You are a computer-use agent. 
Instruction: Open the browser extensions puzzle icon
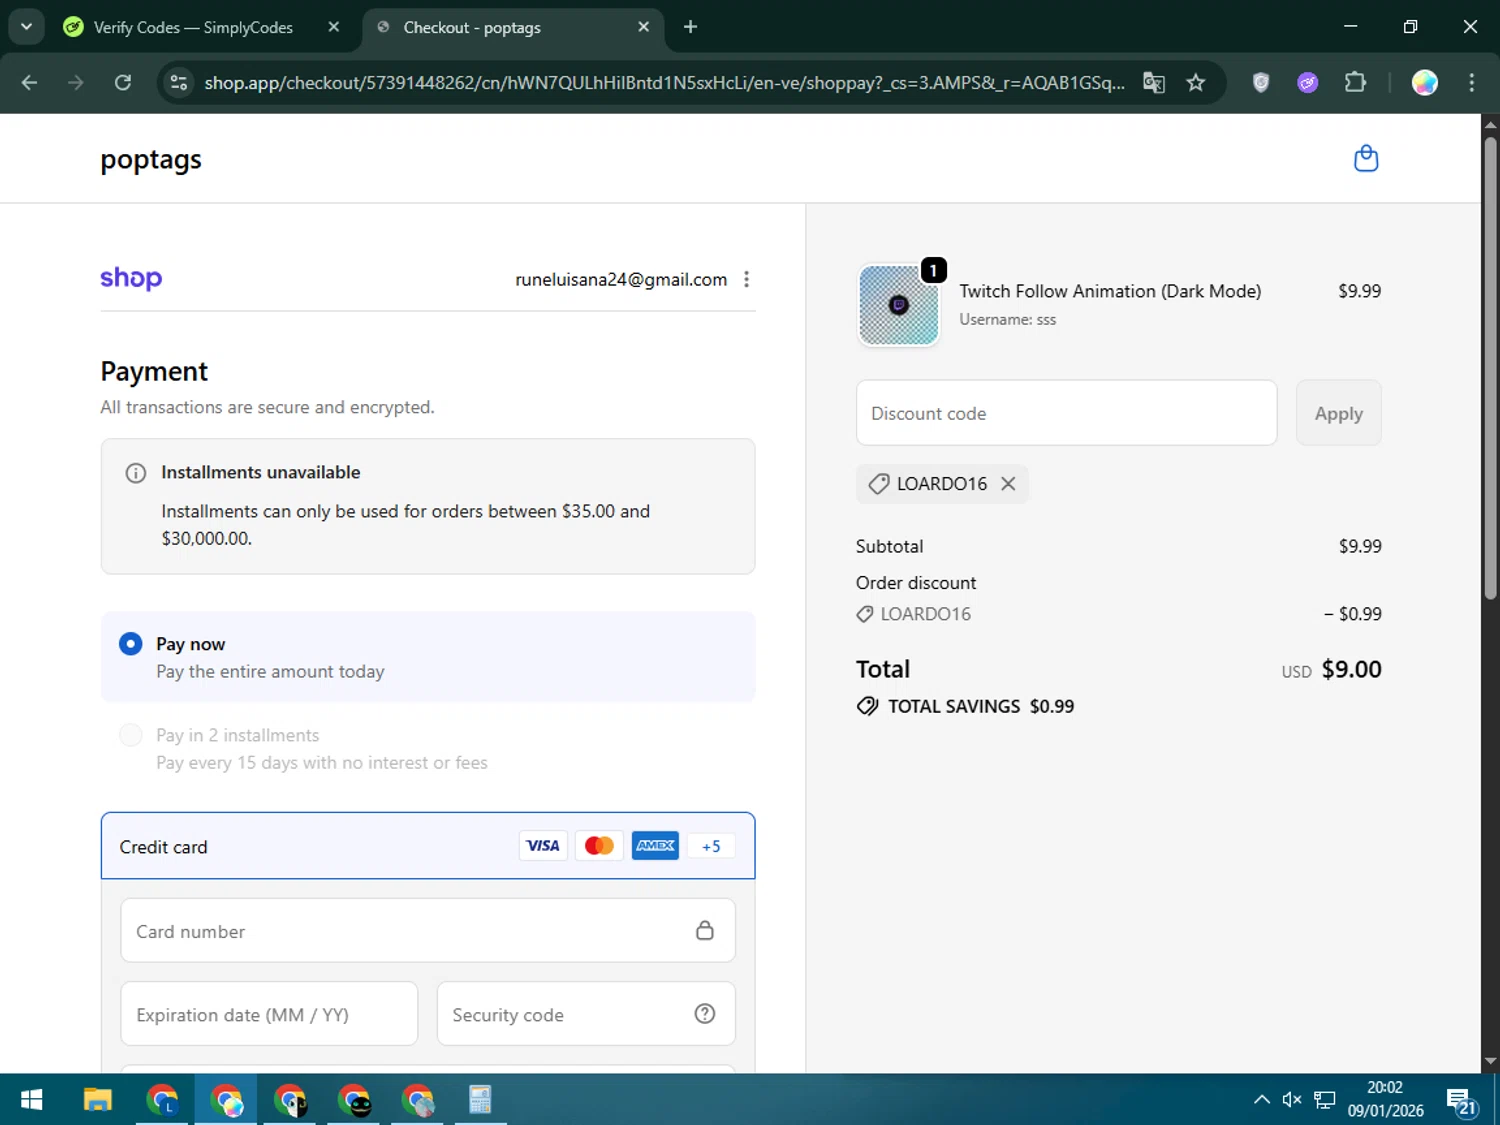1355,83
